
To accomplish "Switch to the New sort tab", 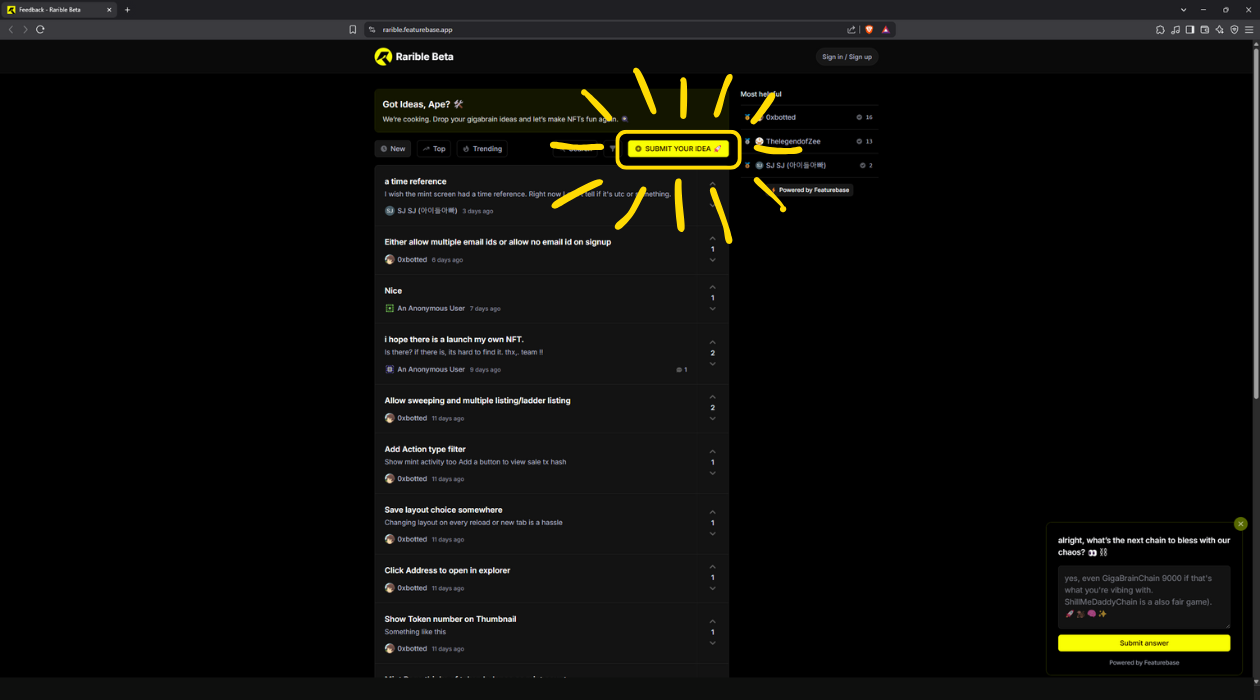I will 393,148.
